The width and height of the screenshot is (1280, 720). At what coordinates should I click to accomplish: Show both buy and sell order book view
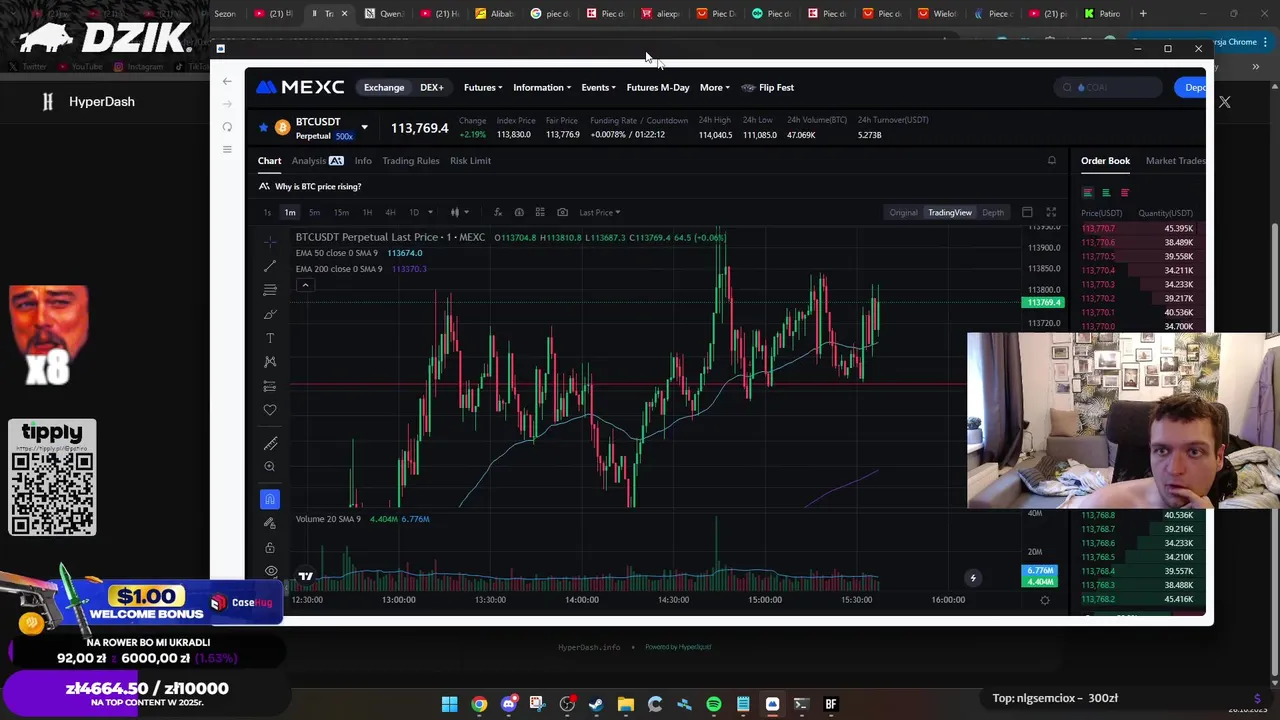coord(1087,193)
